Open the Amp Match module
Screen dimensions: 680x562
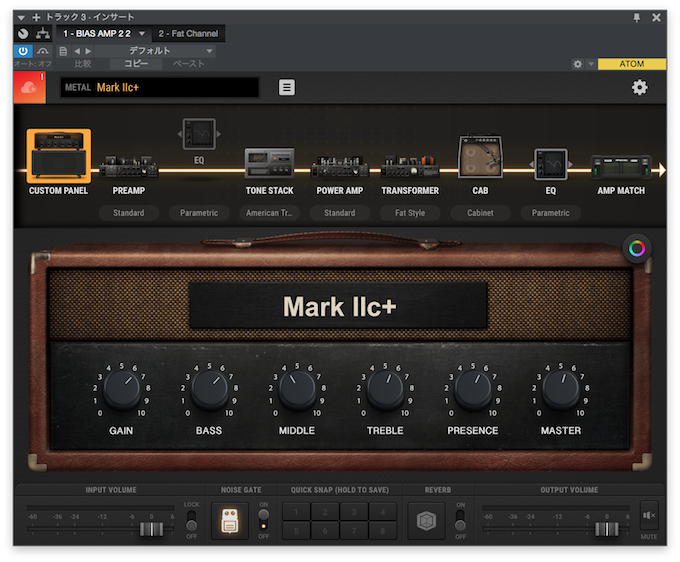(621, 167)
